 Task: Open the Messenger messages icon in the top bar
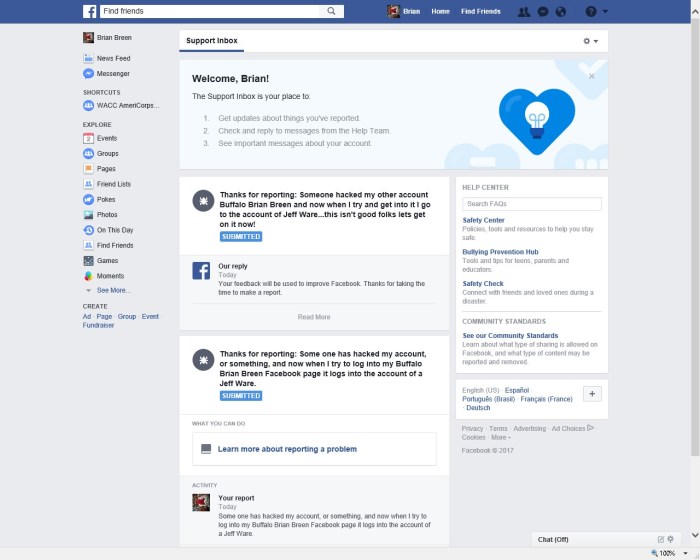point(542,11)
